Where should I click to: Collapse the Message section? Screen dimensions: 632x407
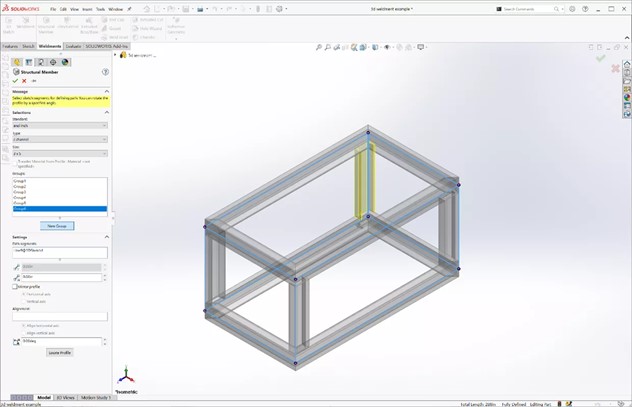(107, 91)
